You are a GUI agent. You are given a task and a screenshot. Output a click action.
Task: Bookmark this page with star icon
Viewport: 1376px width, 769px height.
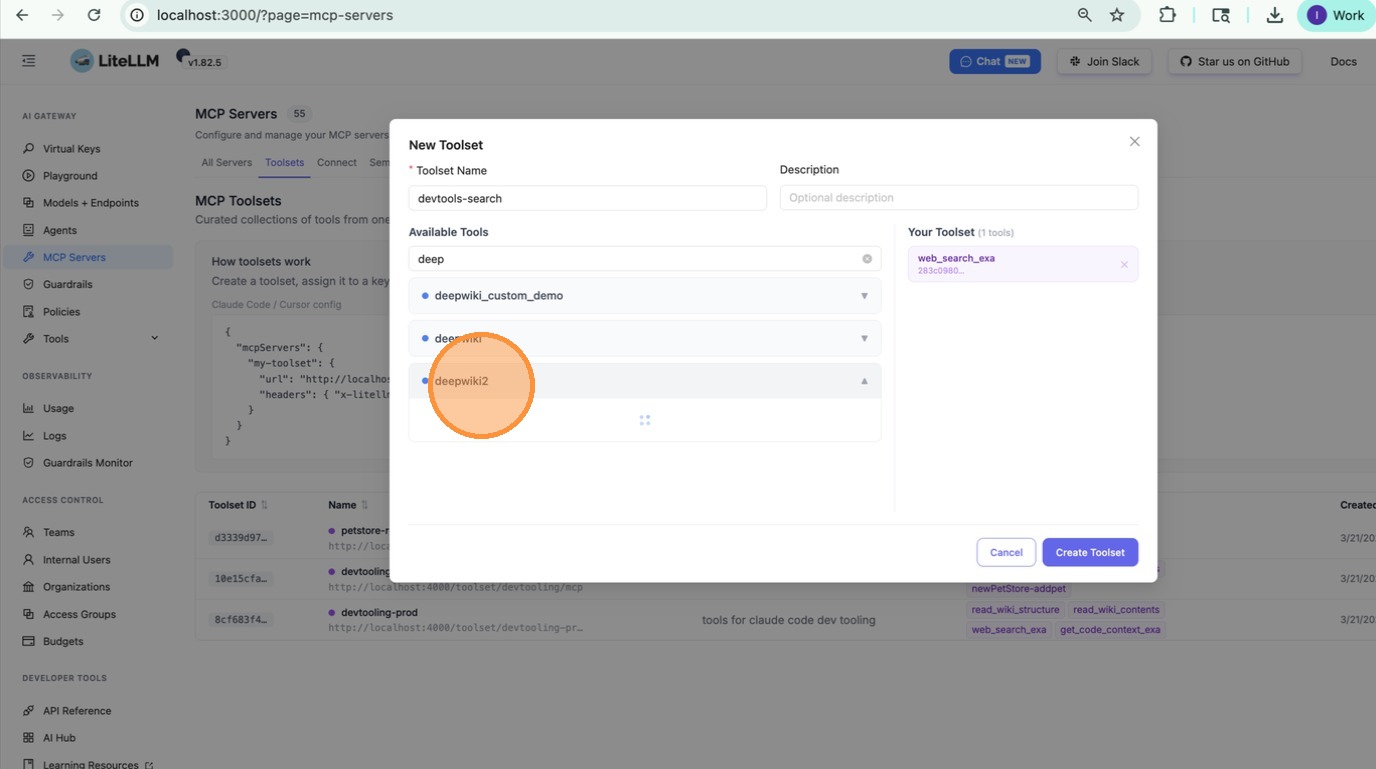pos(1117,15)
